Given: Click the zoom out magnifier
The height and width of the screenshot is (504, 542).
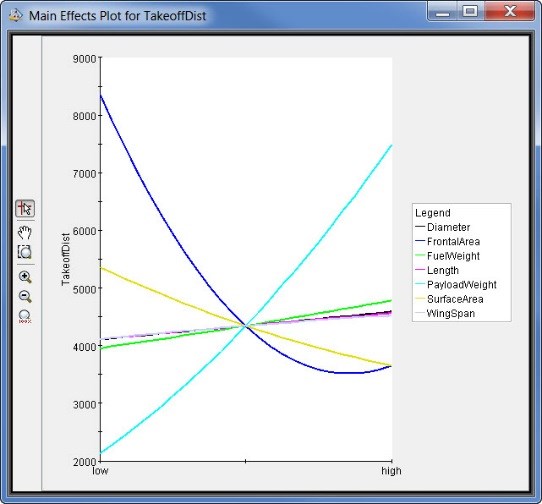Looking at the screenshot, I should coord(25,296).
